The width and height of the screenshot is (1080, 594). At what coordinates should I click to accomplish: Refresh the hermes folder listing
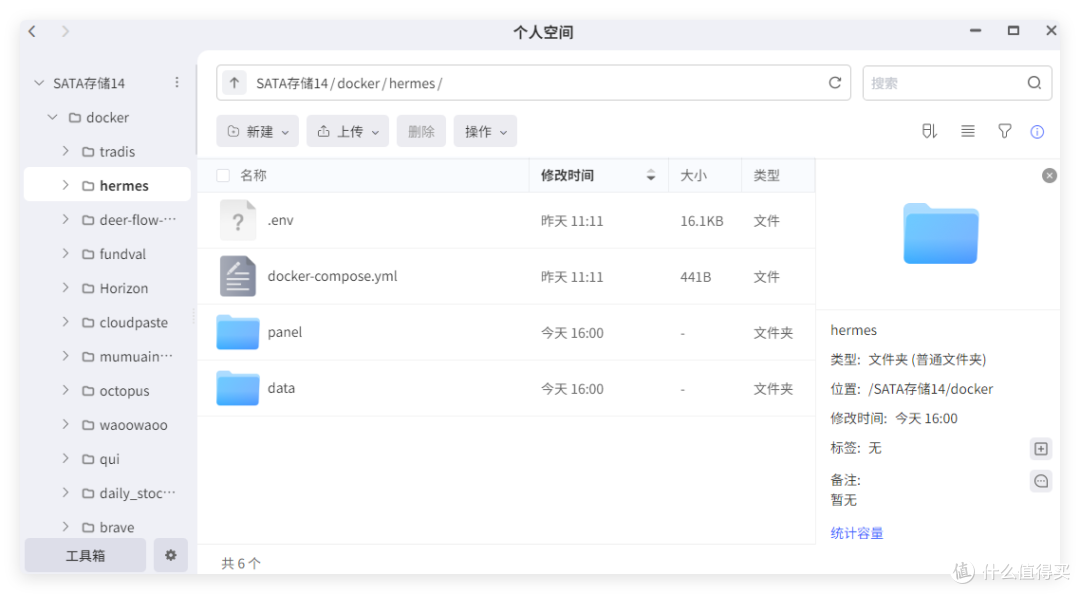[835, 83]
